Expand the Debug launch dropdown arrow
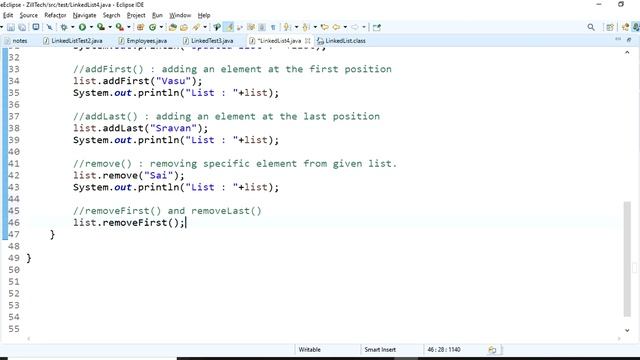 [73, 27]
